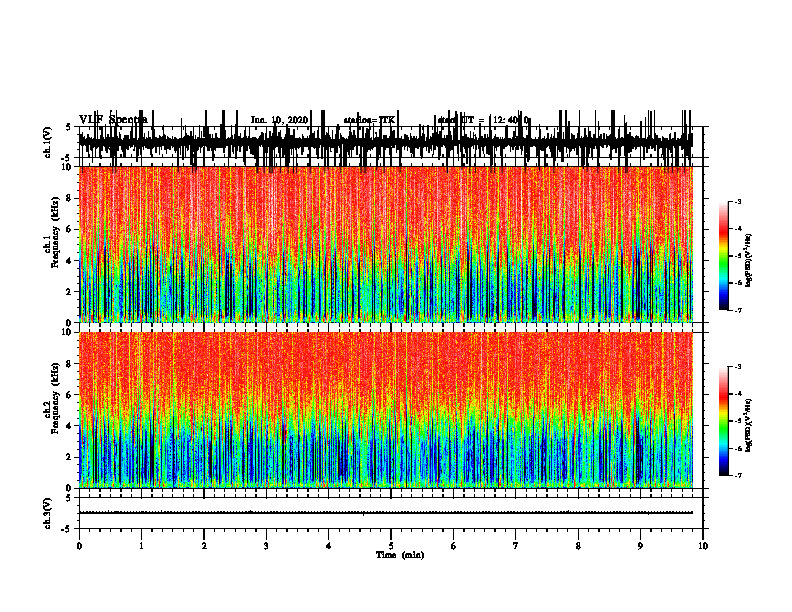
Task: Click '-5' on the ch.2 colorbar
Action: click(x=738, y=421)
